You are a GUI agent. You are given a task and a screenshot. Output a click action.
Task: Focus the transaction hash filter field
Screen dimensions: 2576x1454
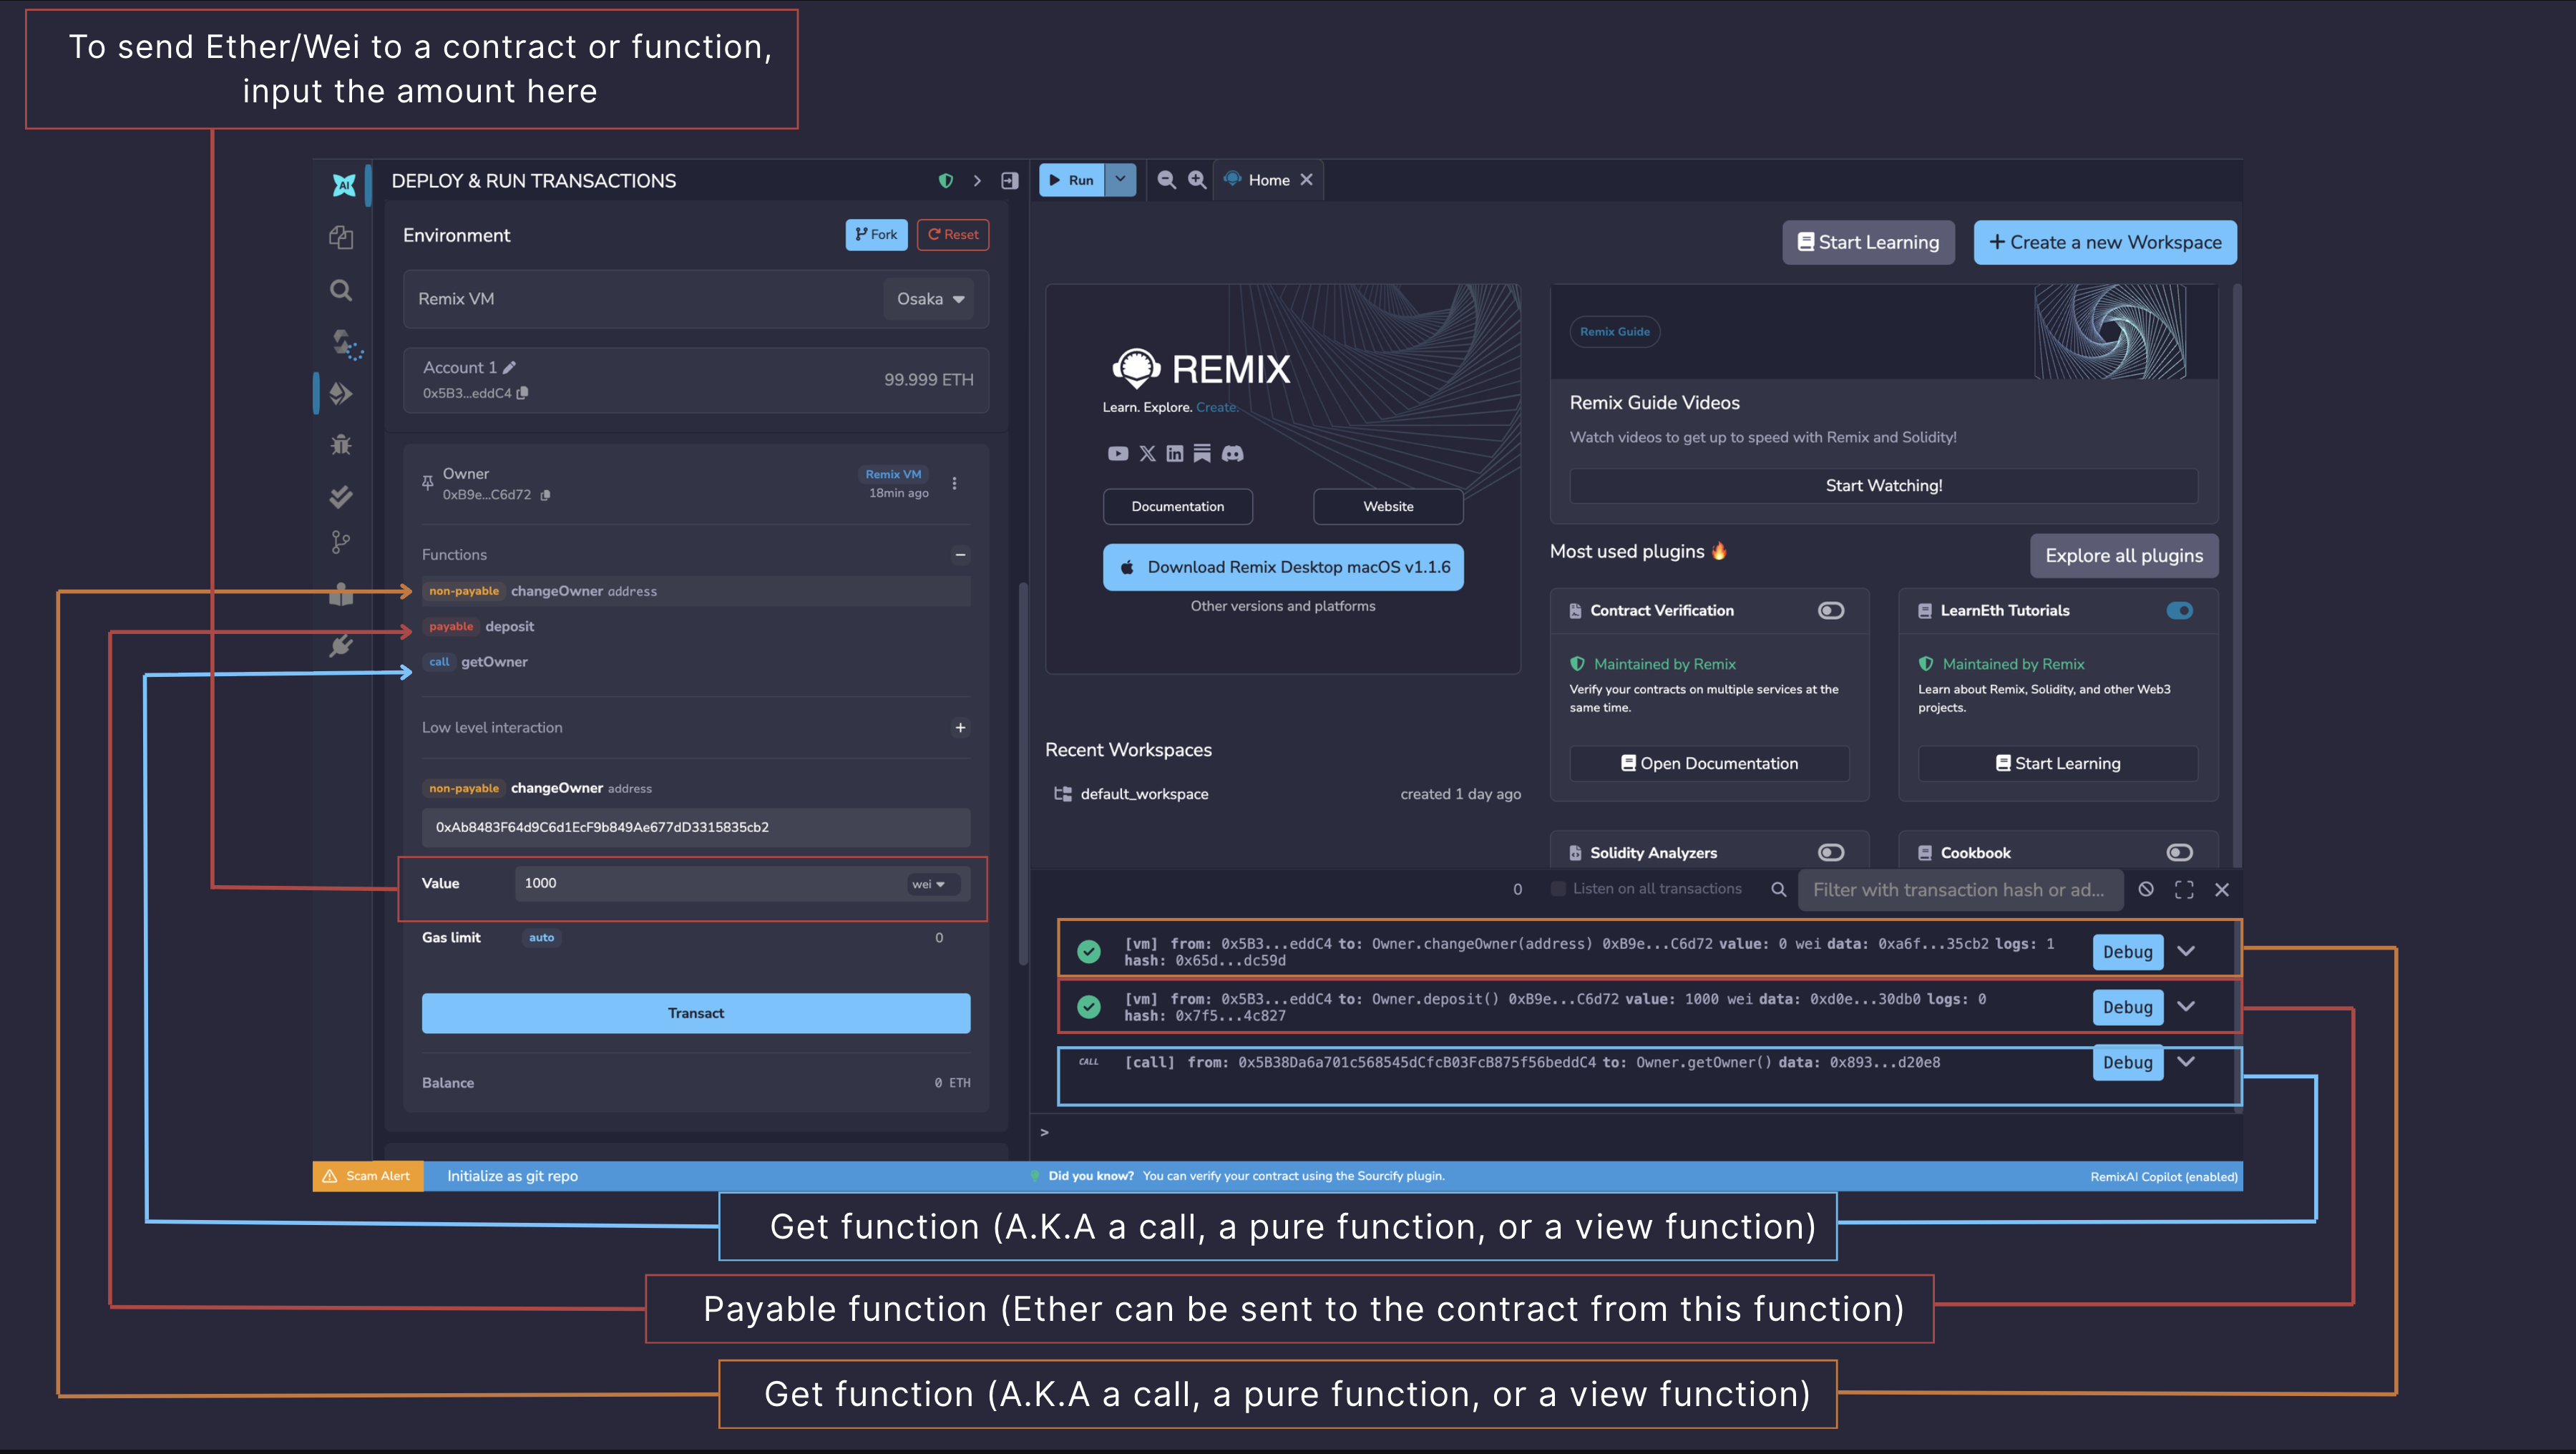[1960, 890]
